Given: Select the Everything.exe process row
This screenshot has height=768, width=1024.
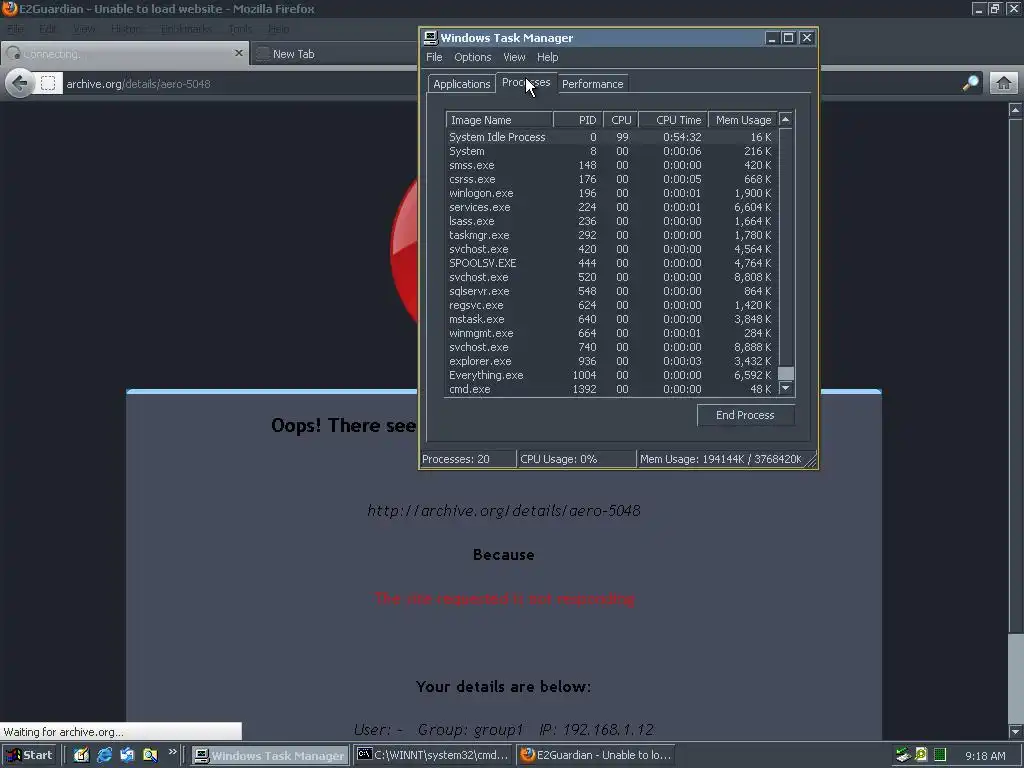Looking at the screenshot, I should click(x=611, y=376).
